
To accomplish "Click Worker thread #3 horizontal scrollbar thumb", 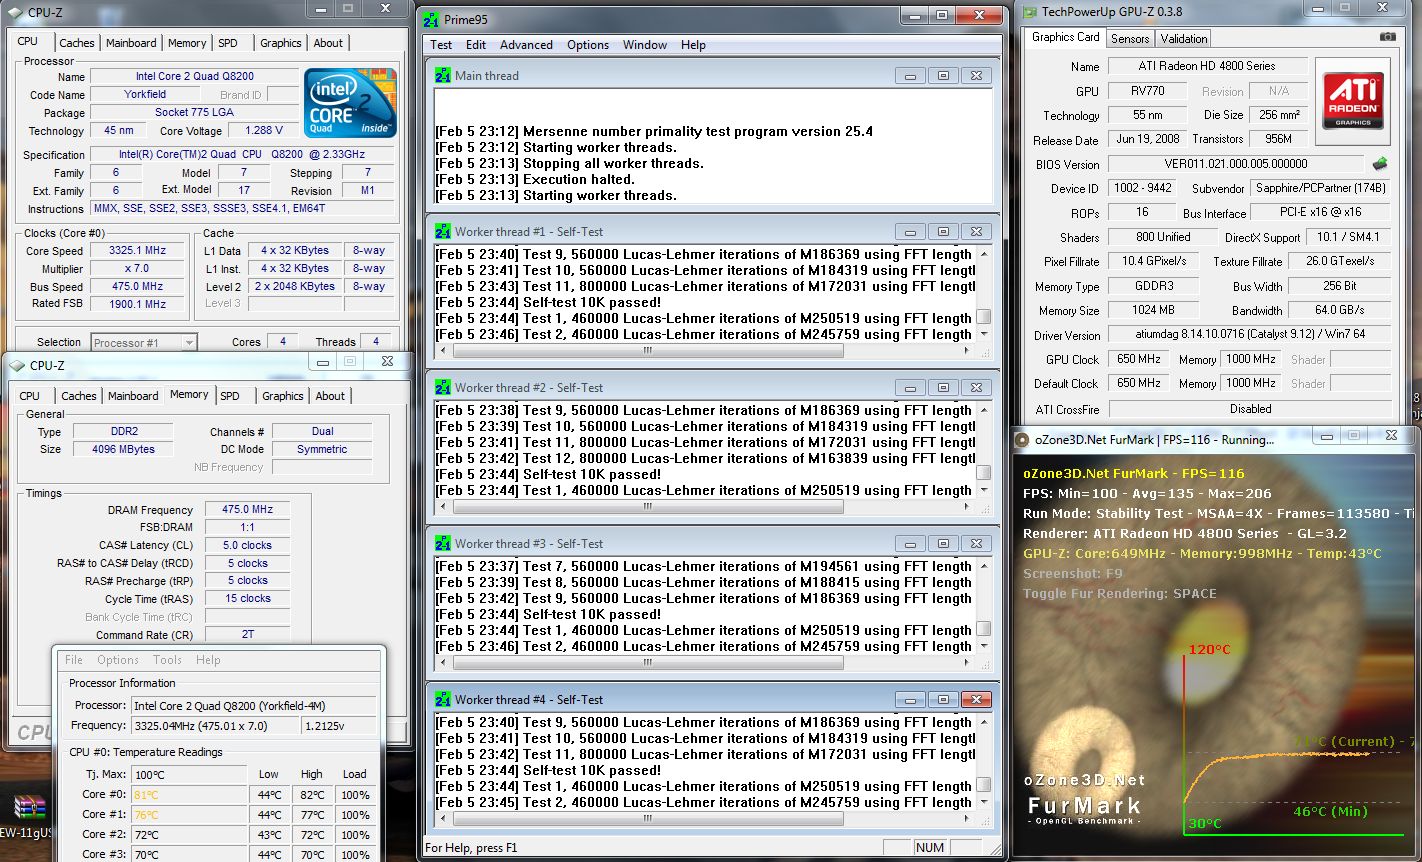I will 648,663.
